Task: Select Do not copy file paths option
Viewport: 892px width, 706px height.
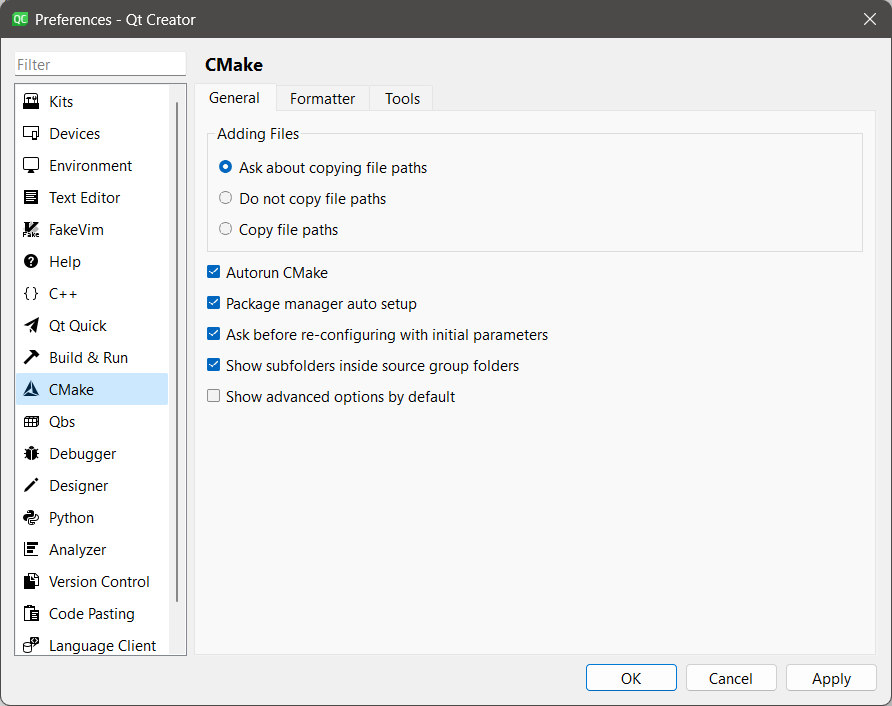Action: [226, 198]
